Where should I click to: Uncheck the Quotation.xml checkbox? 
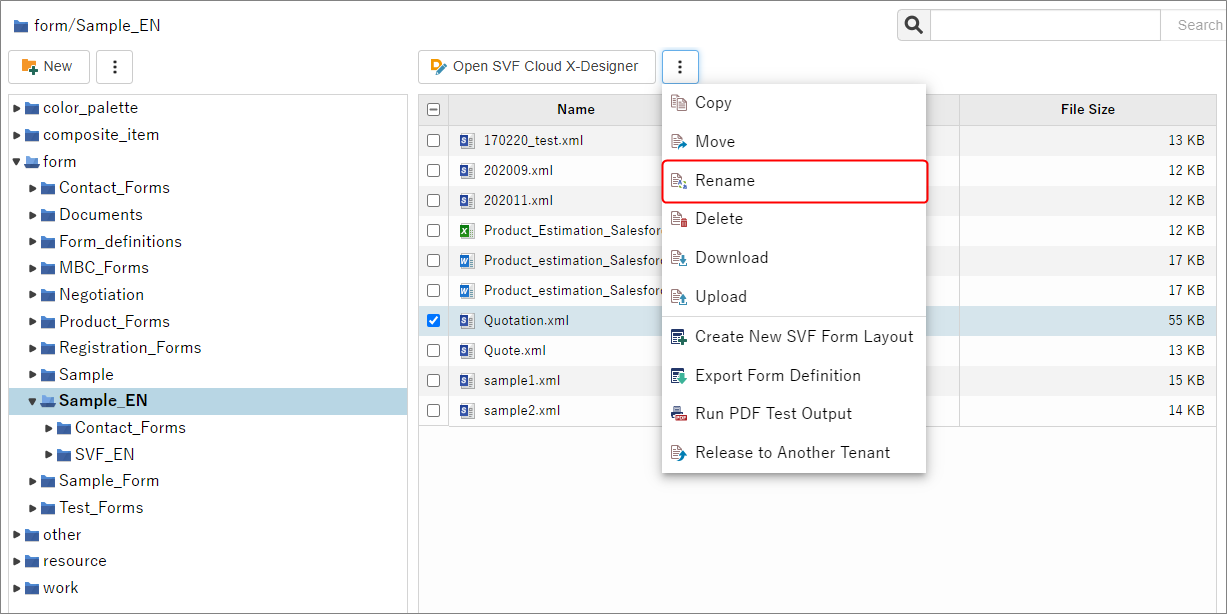pos(433,321)
